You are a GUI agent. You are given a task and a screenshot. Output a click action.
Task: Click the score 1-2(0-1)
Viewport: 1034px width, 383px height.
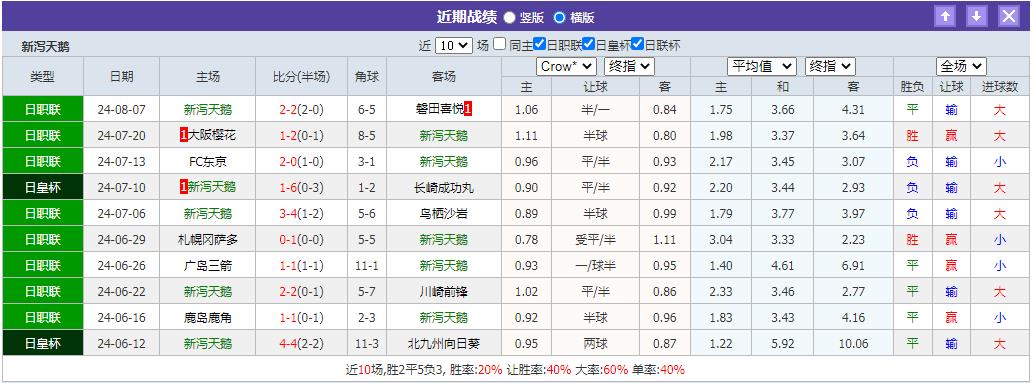click(301, 135)
